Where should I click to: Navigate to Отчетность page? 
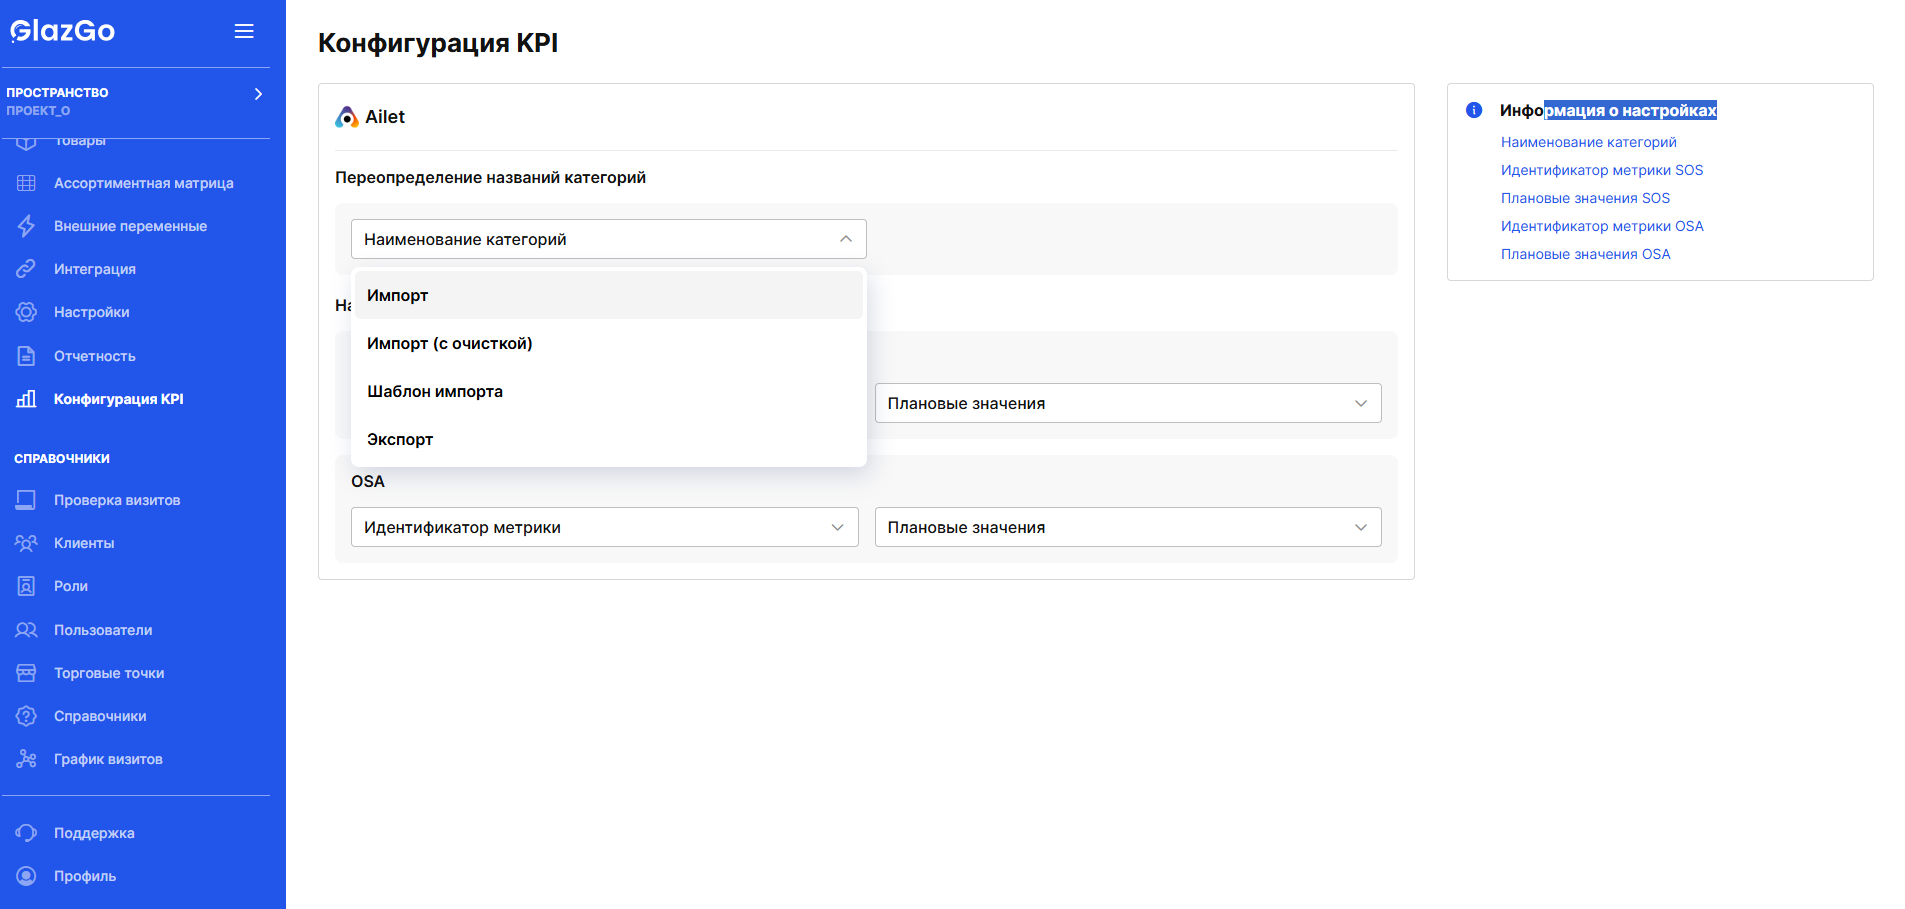pyautogui.click(x=95, y=356)
